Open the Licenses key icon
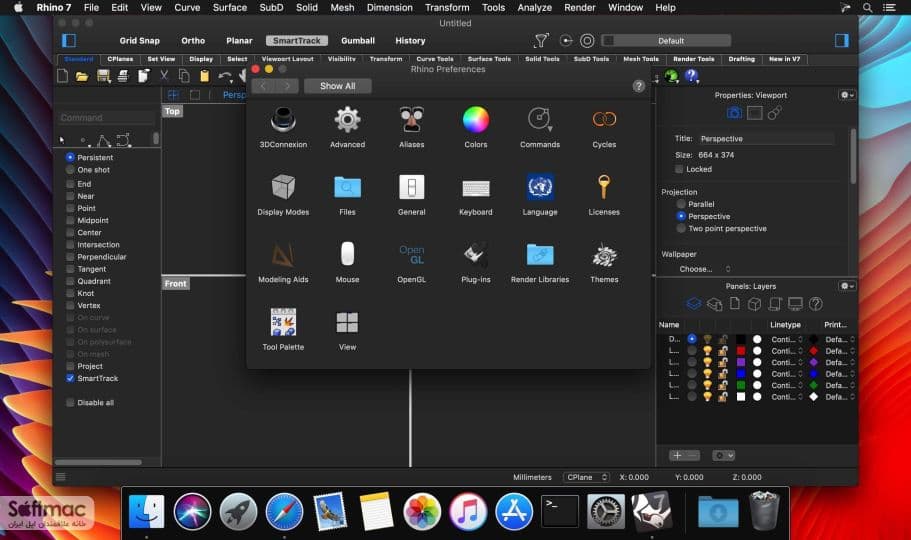This screenshot has height=540, width=911. pyautogui.click(x=604, y=187)
